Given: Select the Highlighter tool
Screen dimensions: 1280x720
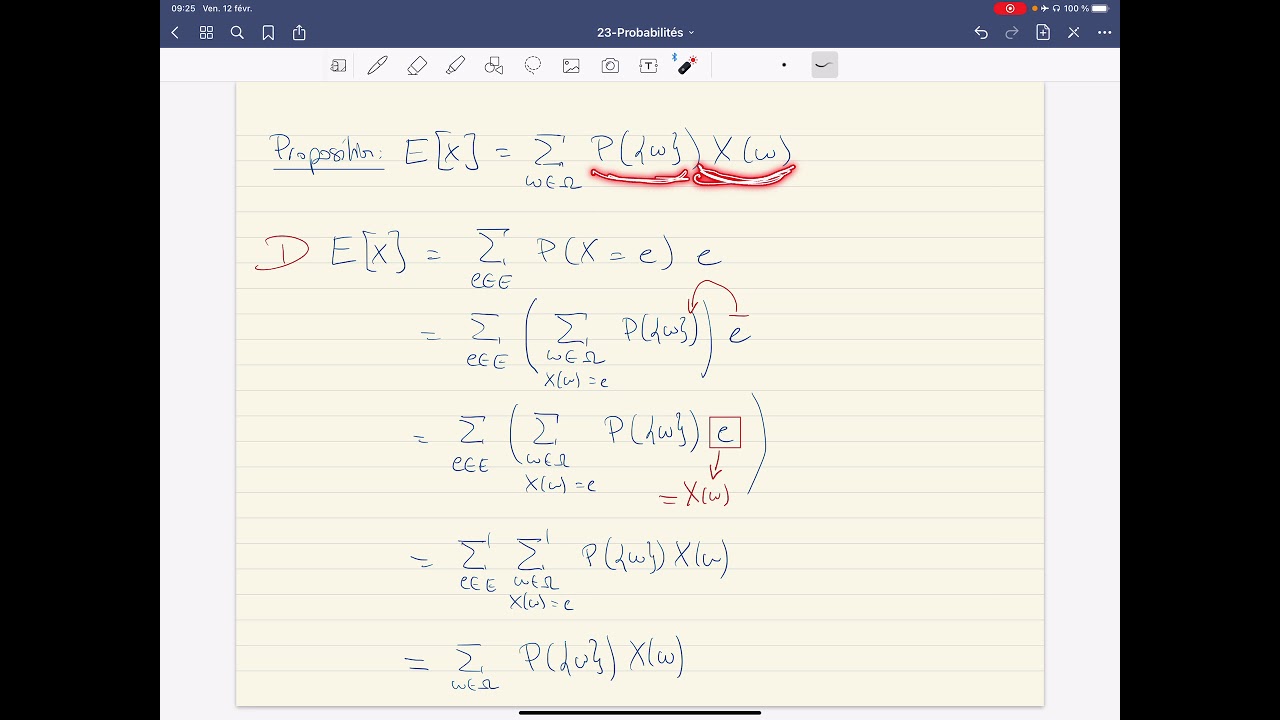Looking at the screenshot, I should (455, 65).
